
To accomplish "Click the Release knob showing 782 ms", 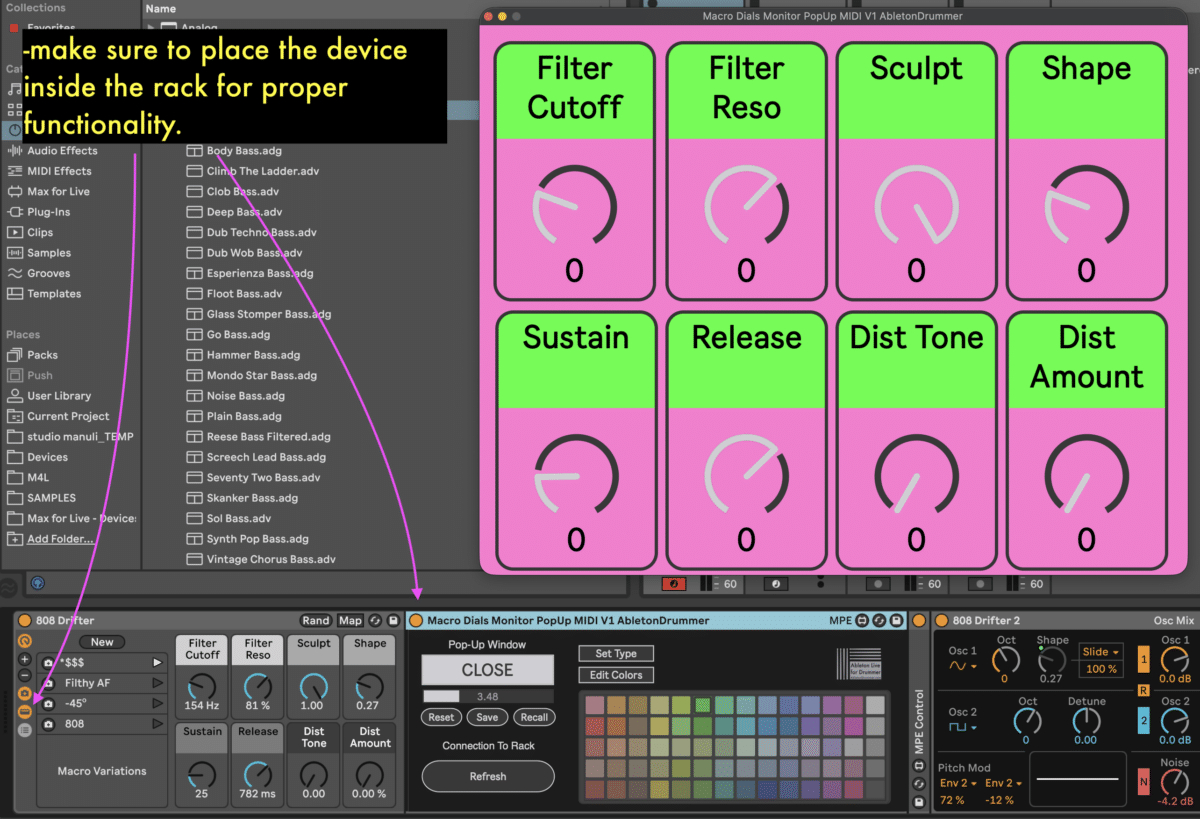I will 258,774.
